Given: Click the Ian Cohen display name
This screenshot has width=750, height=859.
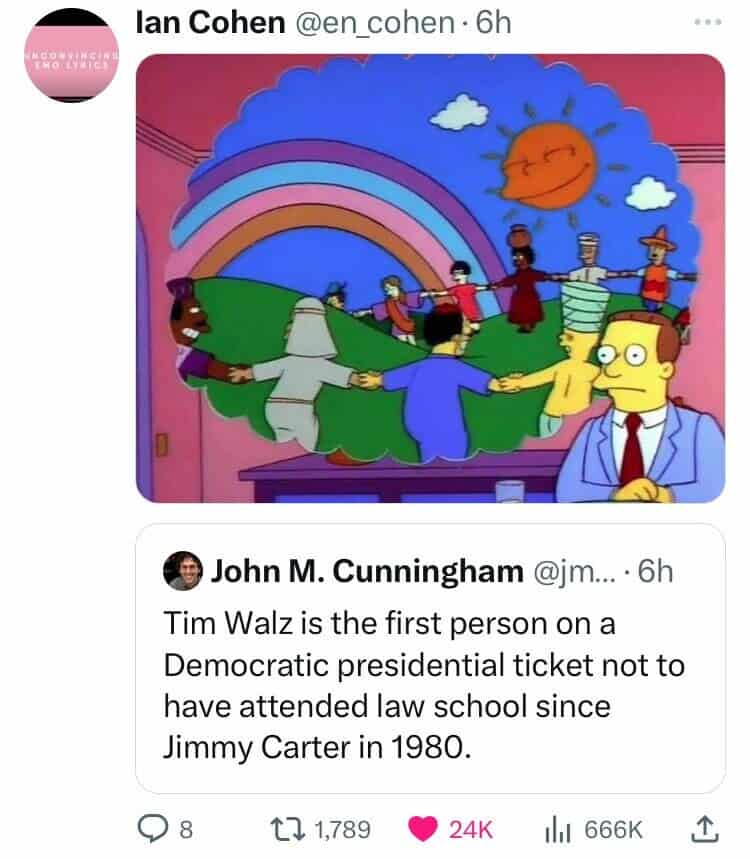Looking at the screenshot, I should [x=210, y=22].
